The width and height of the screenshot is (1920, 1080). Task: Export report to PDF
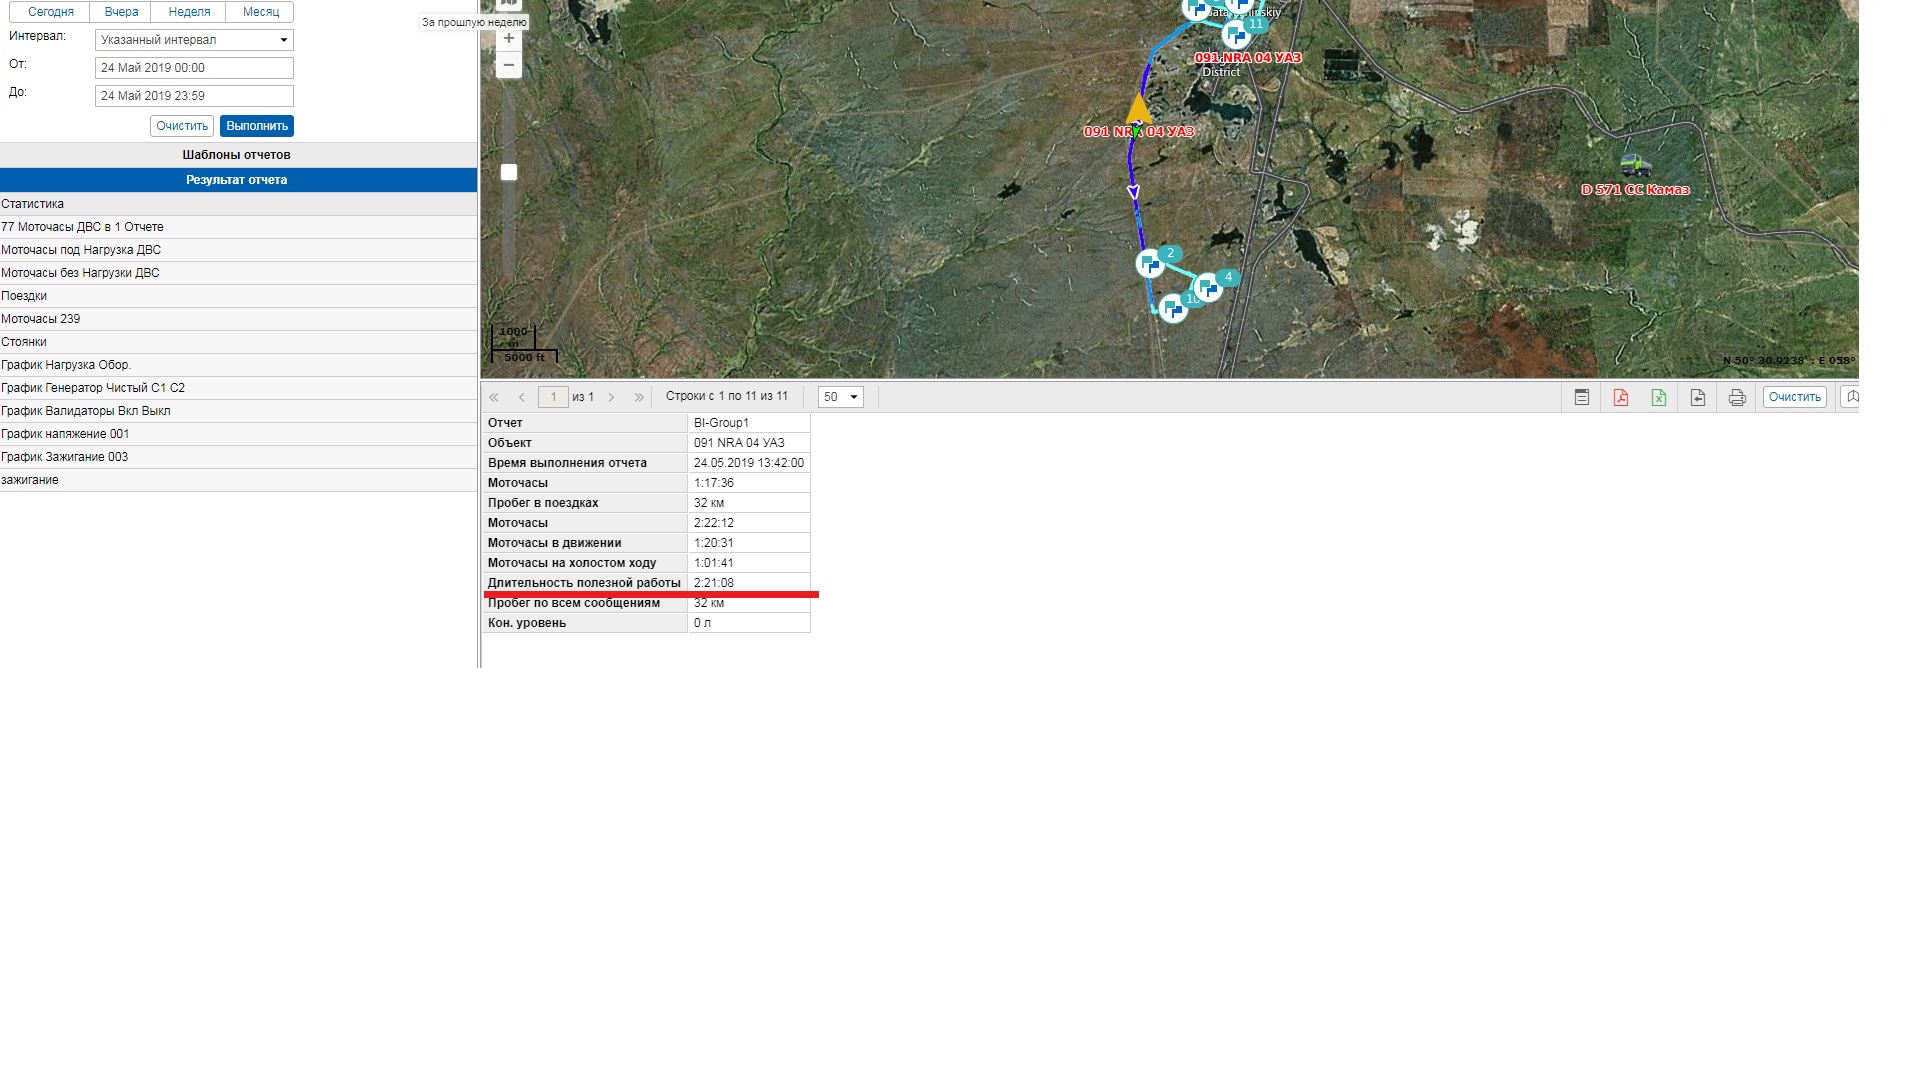[1621, 398]
